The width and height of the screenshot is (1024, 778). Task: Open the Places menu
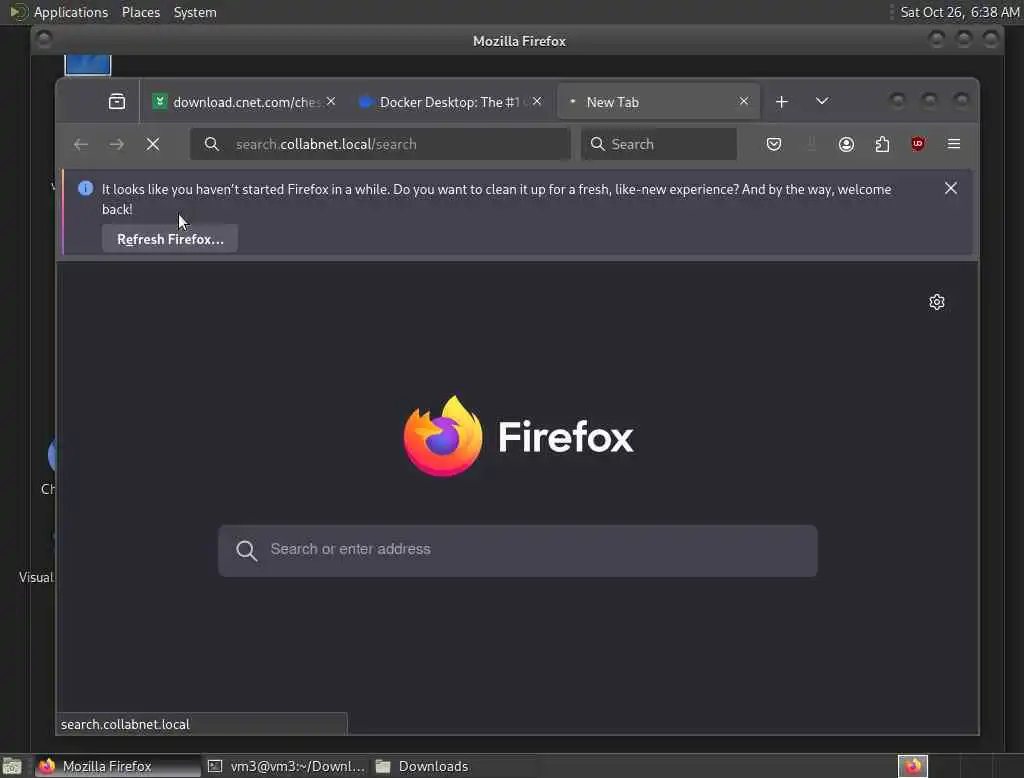(x=141, y=12)
